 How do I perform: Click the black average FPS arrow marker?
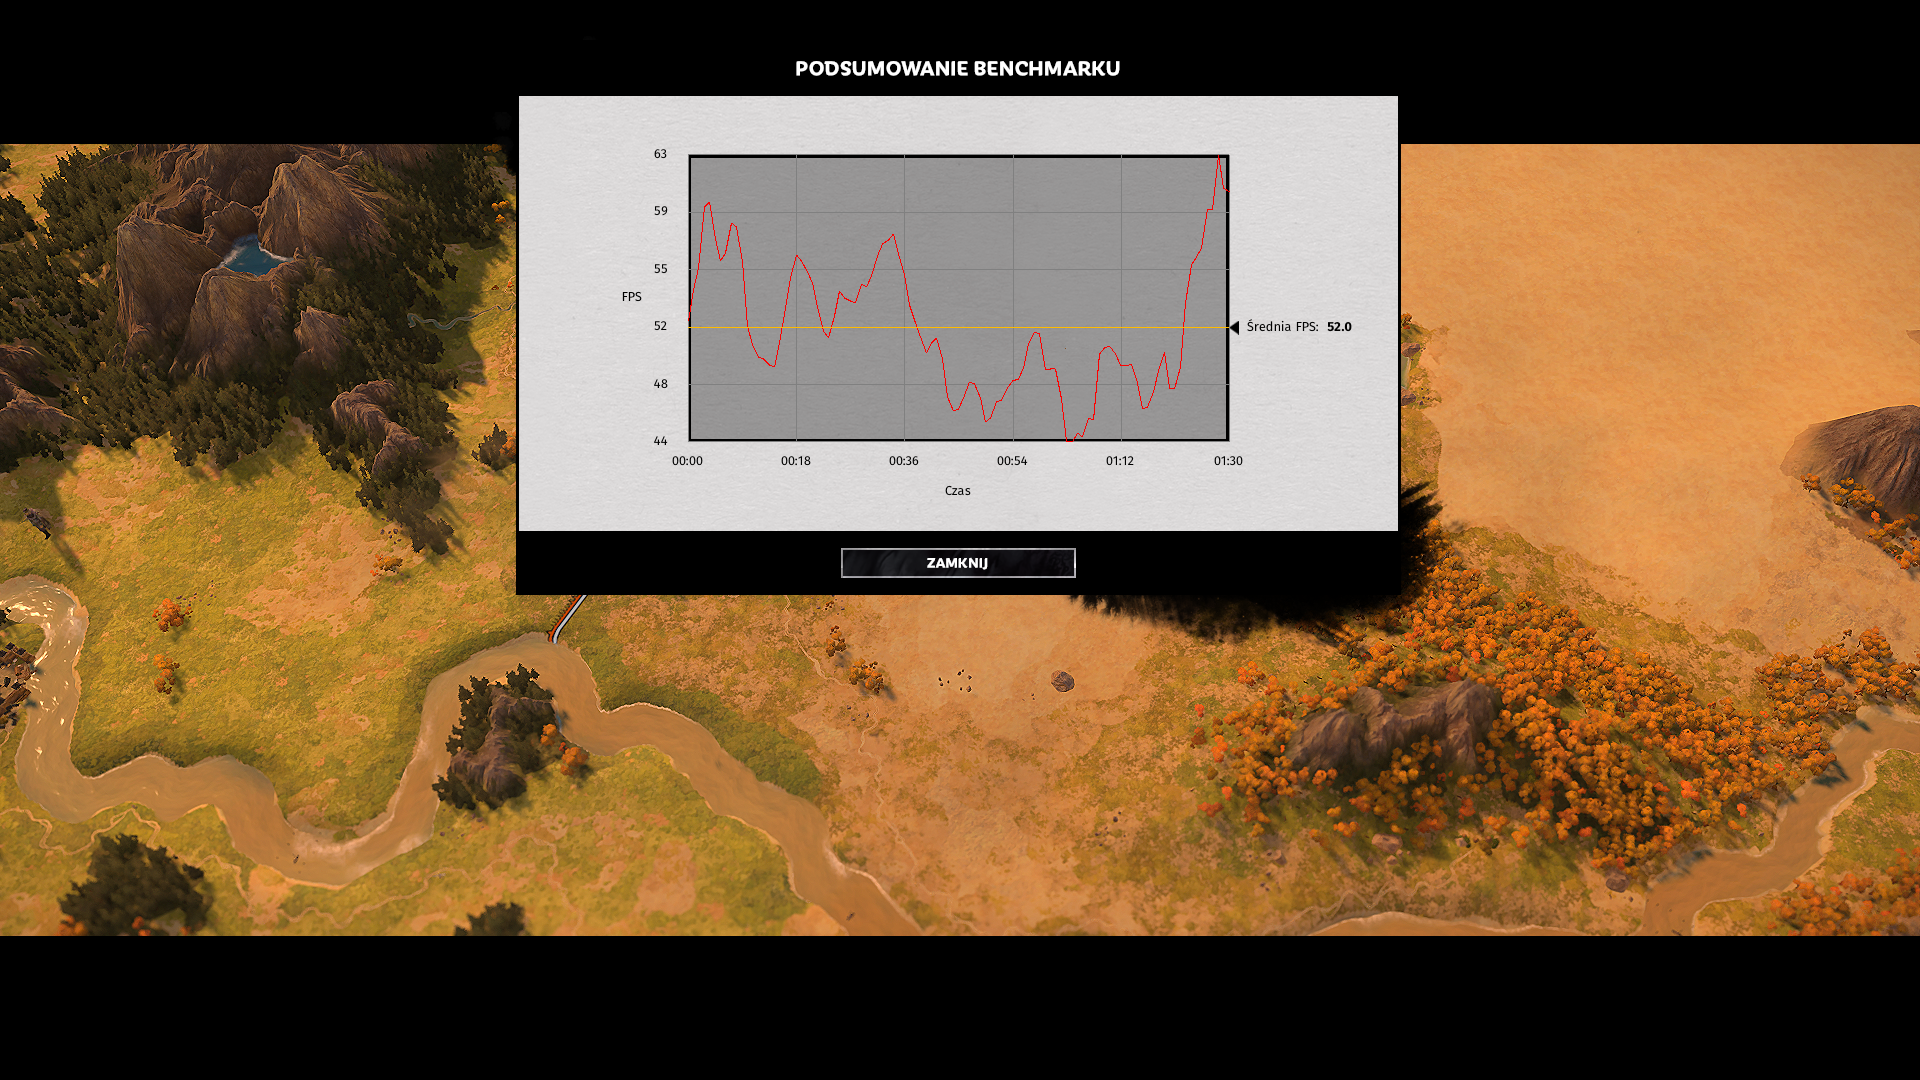(x=1234, y=327)
